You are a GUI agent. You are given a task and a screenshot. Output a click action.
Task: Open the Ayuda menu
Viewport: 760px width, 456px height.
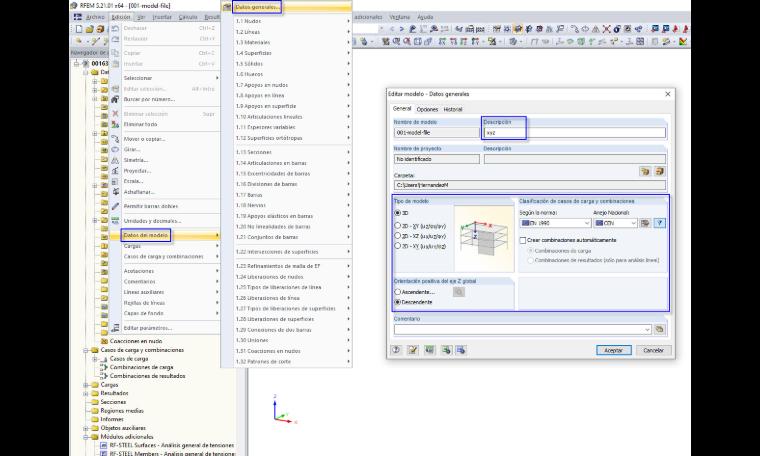click(x=425, y=17)
